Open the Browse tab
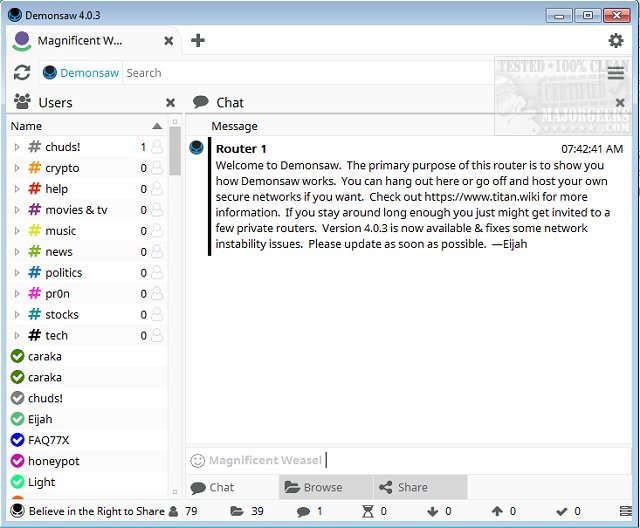This screenshot has height=528, width=640. point(326,487)
